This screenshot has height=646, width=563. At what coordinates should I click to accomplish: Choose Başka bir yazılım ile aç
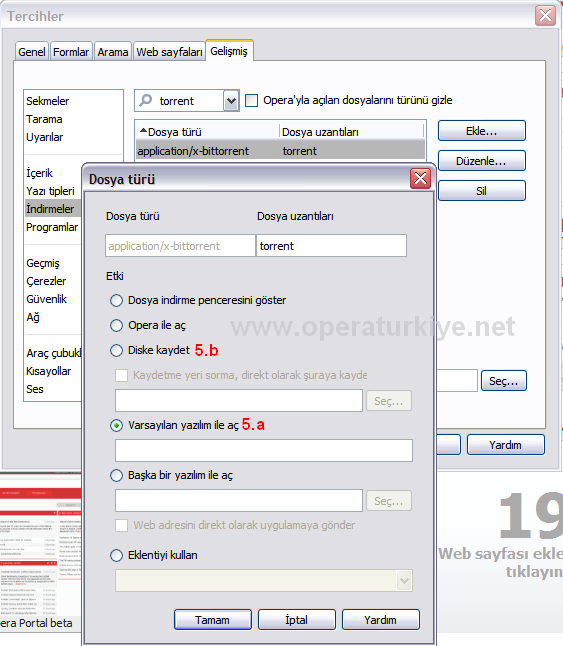tap(116, 475)
